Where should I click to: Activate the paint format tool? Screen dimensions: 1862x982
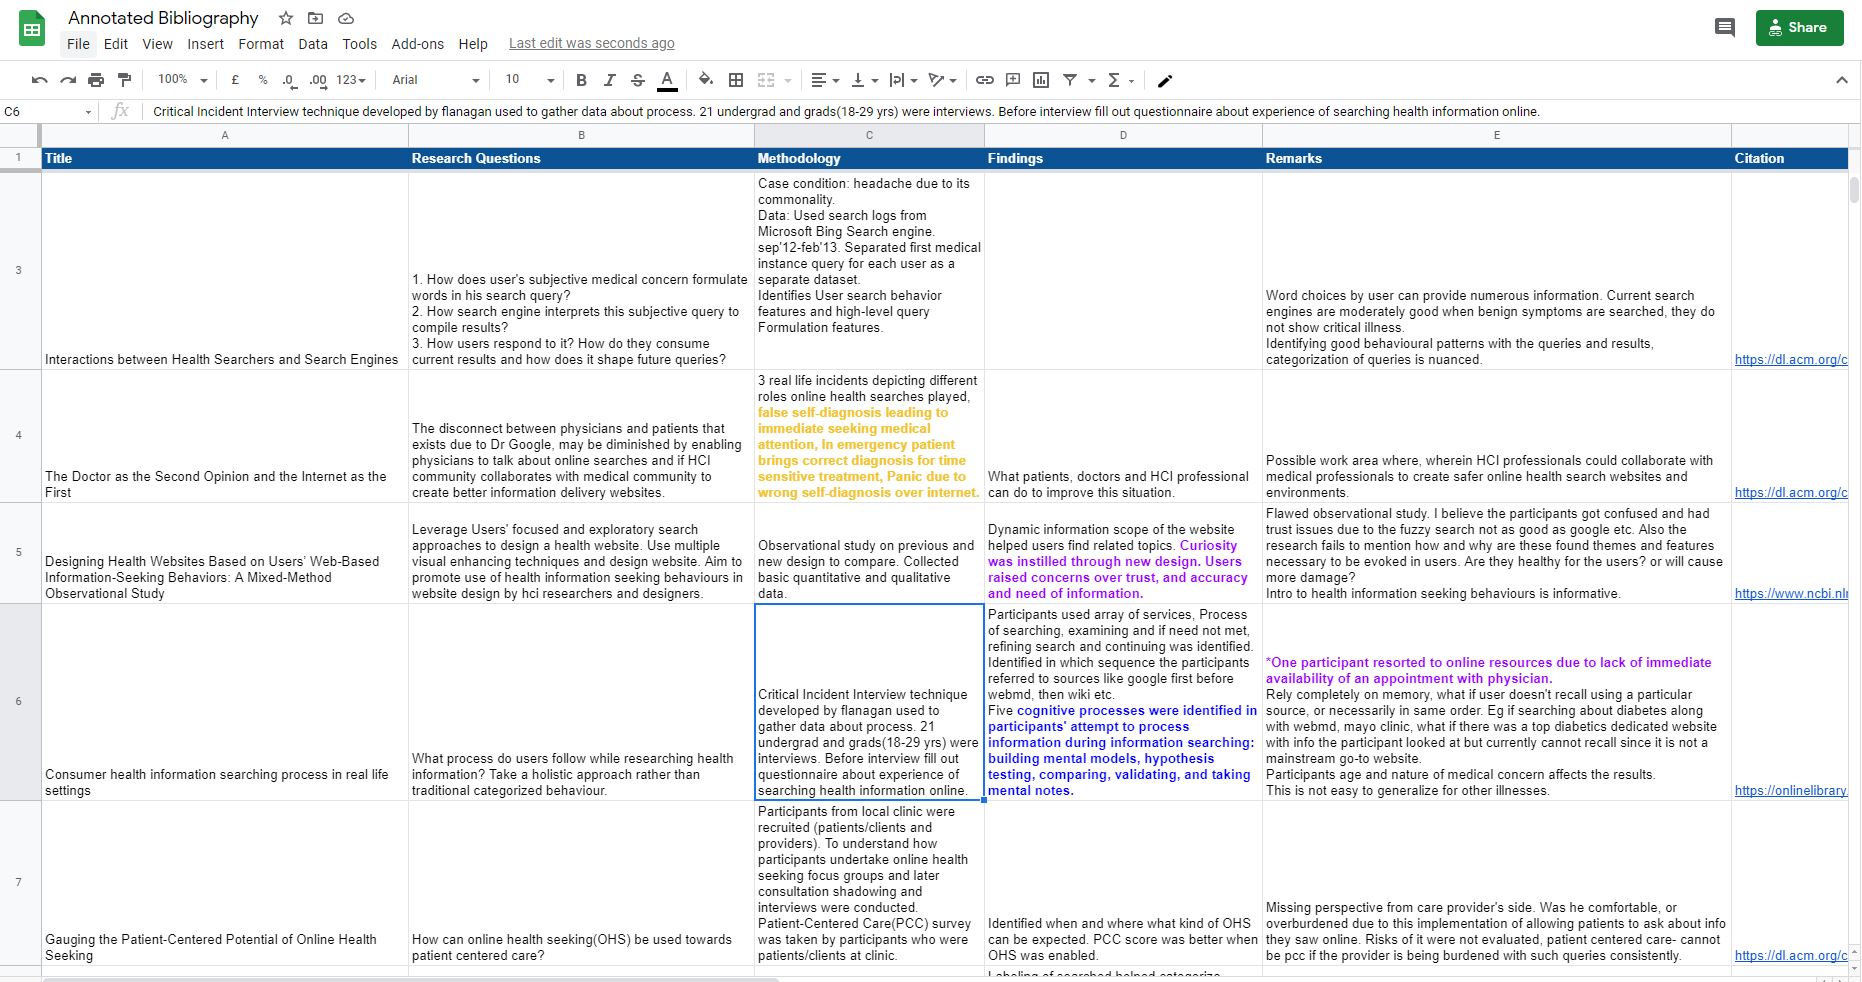click(124, 80)
